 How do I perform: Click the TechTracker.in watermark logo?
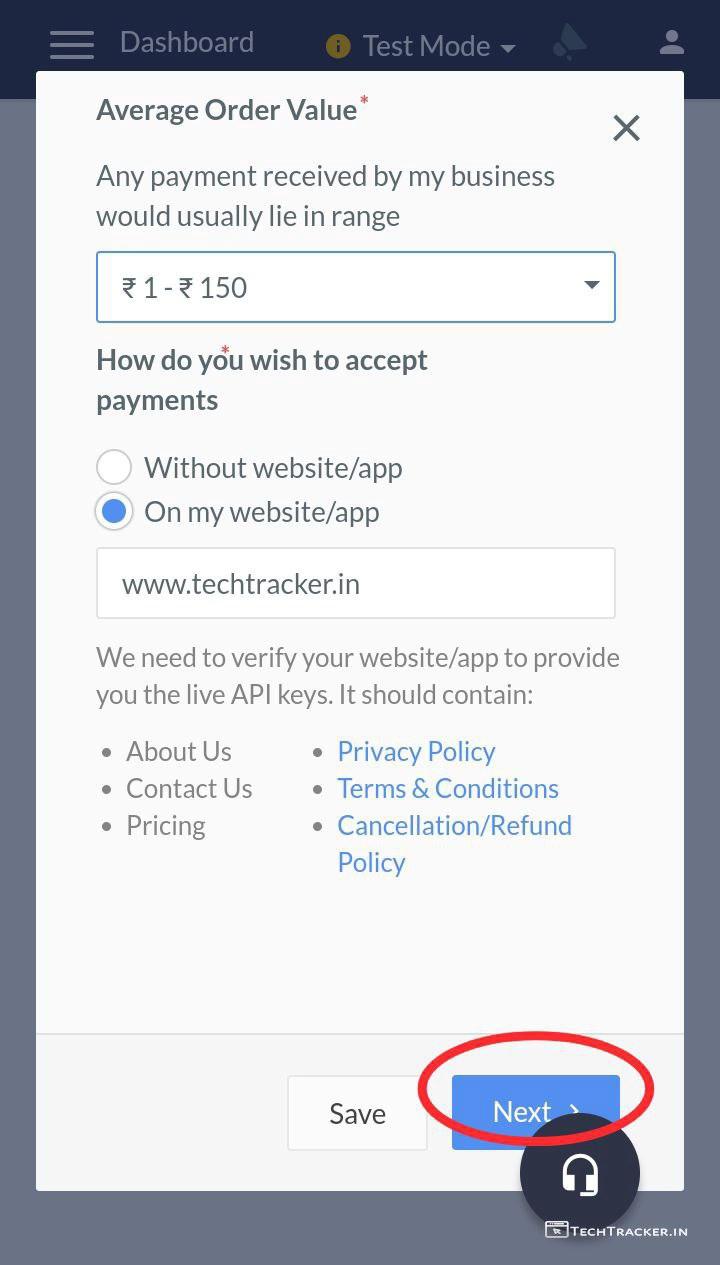(x=617, y=1230)
